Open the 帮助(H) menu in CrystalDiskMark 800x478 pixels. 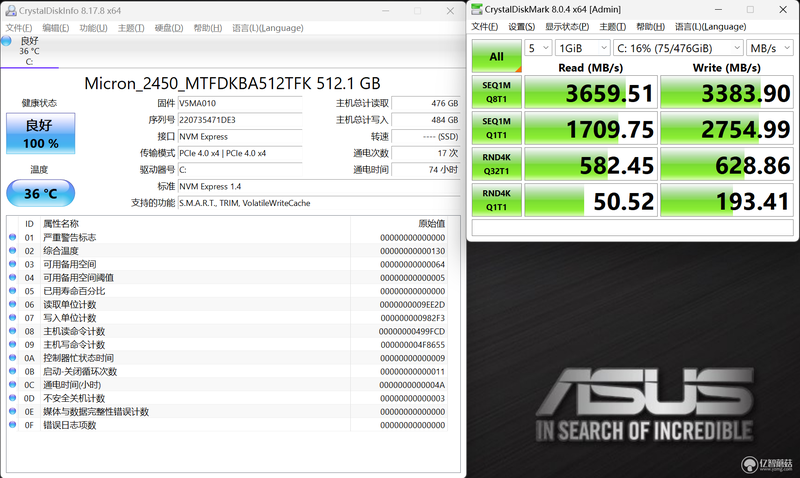click(x=651, y=27)
